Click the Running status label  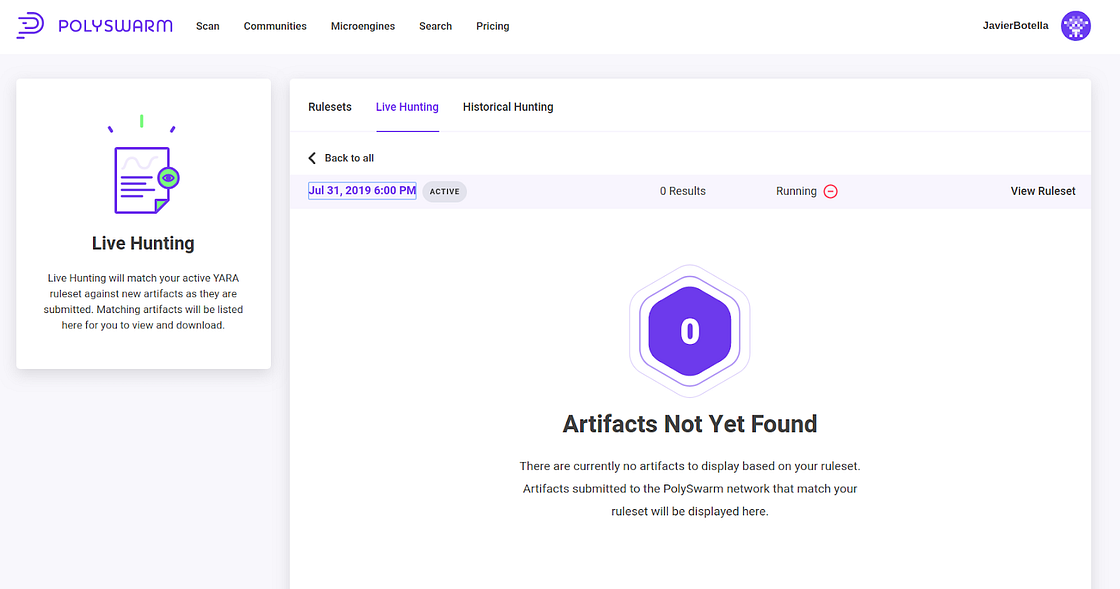[x=796, y=191]
